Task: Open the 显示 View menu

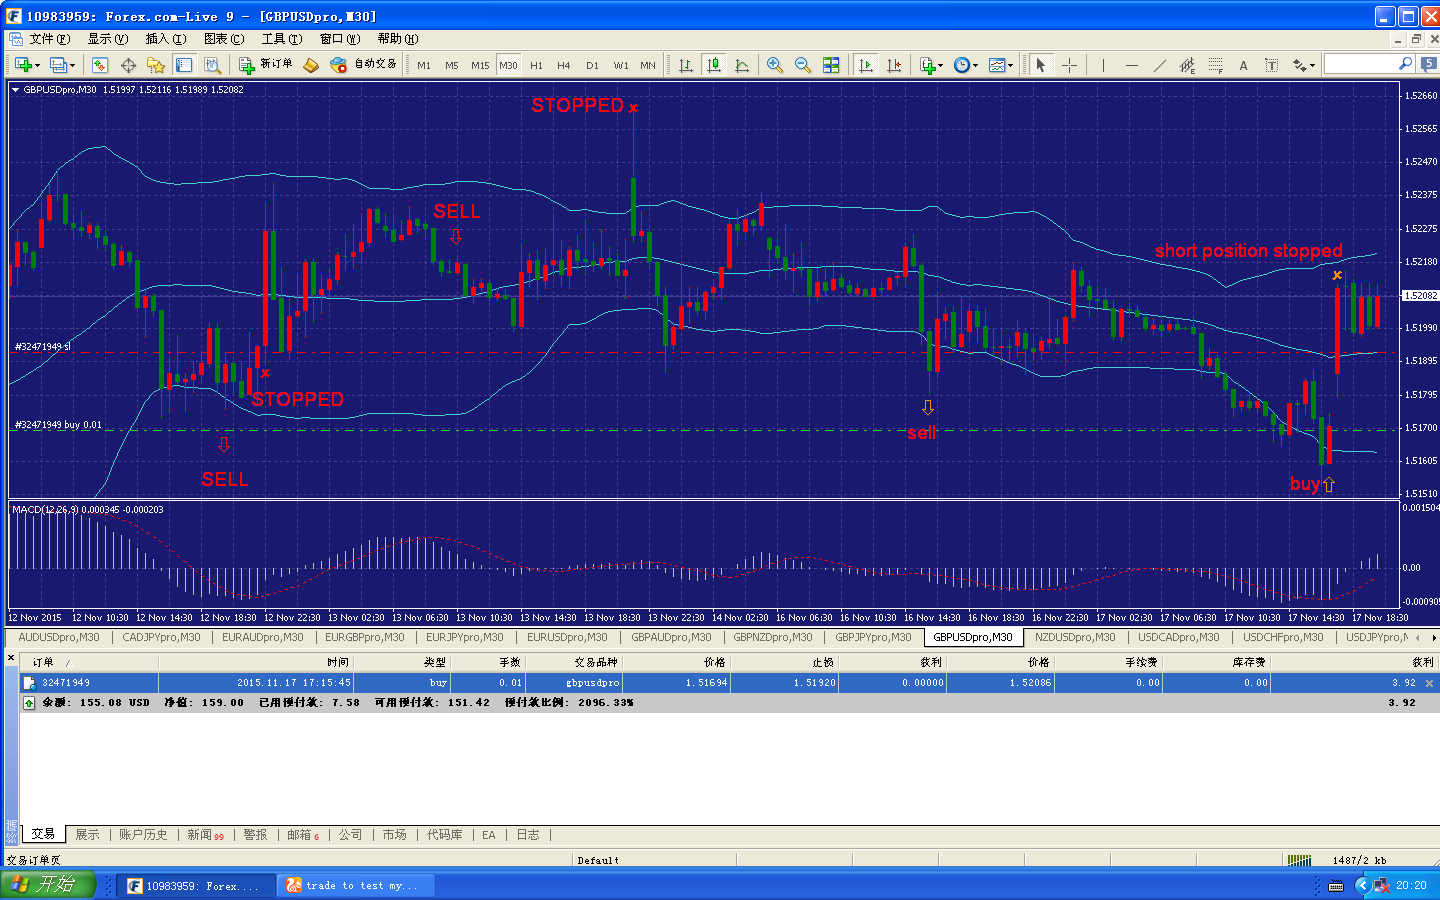Action: tap(108, 39)
